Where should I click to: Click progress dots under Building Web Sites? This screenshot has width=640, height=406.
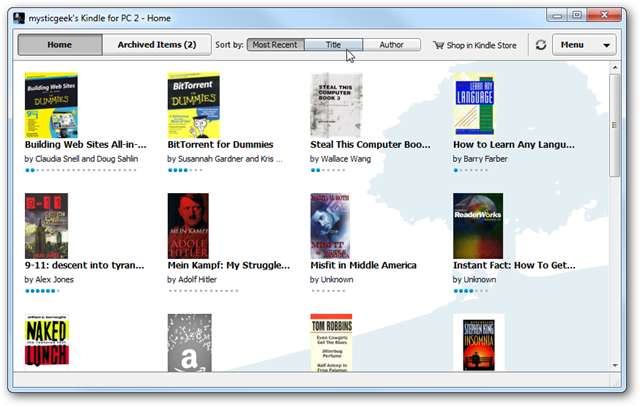[80, 170]
